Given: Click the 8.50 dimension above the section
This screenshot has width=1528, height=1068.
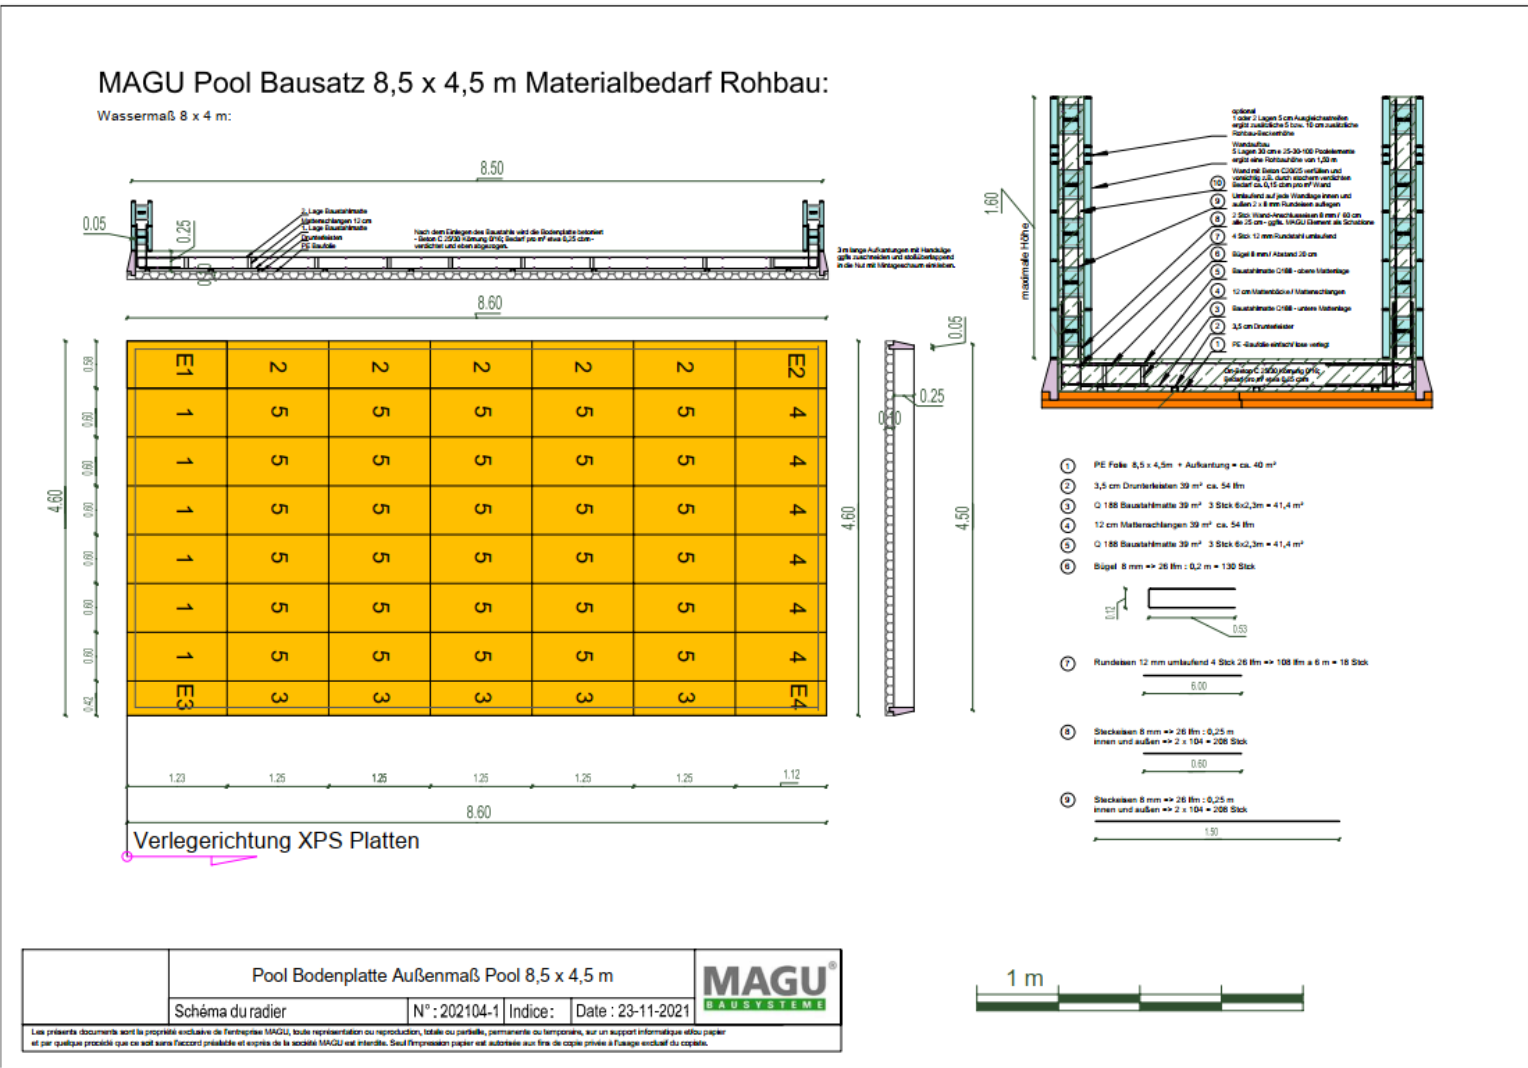Looking at the screenshot, I should [x=491, y=168].
